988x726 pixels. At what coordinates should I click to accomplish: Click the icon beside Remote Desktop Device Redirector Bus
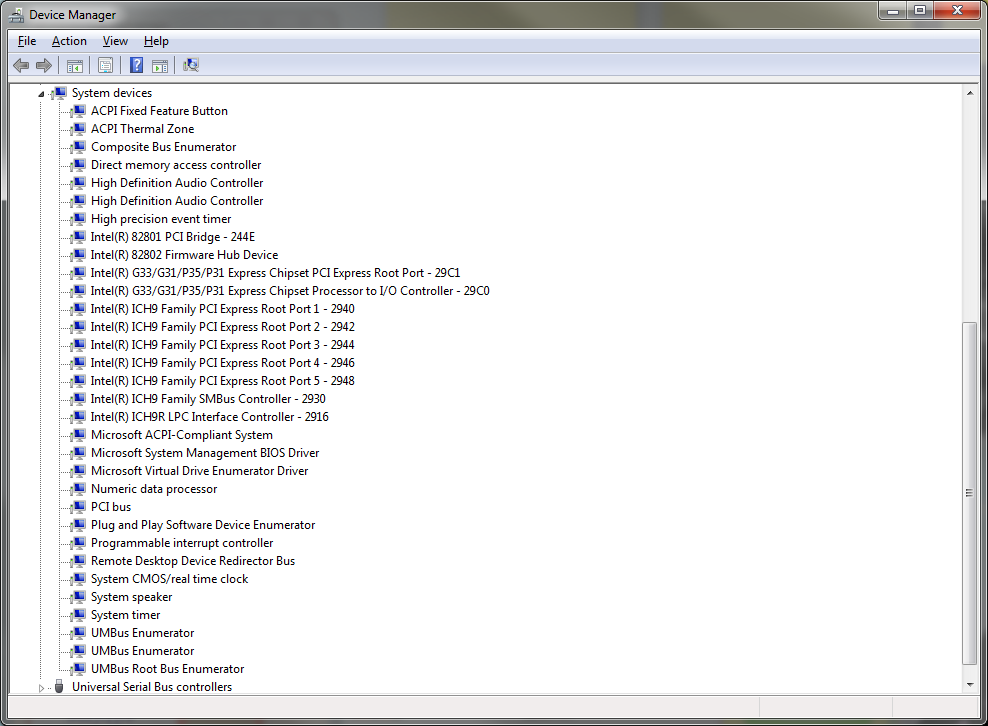point(79,561)
